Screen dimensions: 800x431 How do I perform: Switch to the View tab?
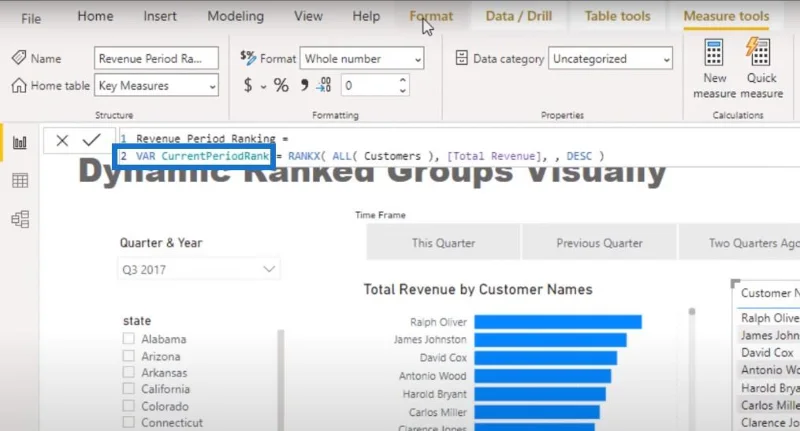[308, 16]
